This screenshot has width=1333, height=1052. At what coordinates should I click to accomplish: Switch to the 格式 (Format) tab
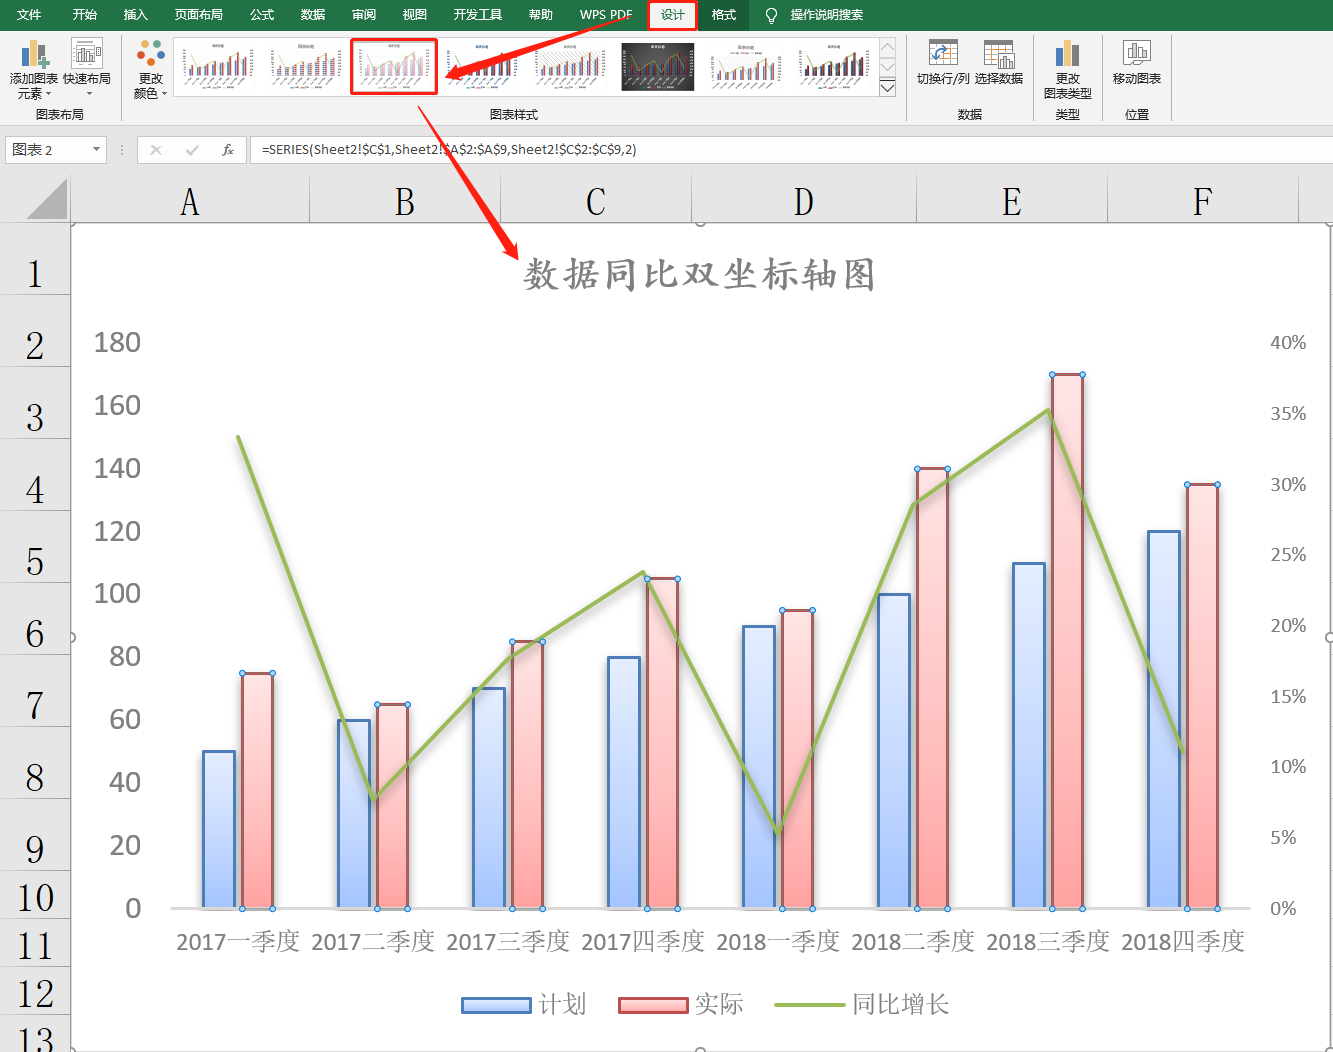723,15
